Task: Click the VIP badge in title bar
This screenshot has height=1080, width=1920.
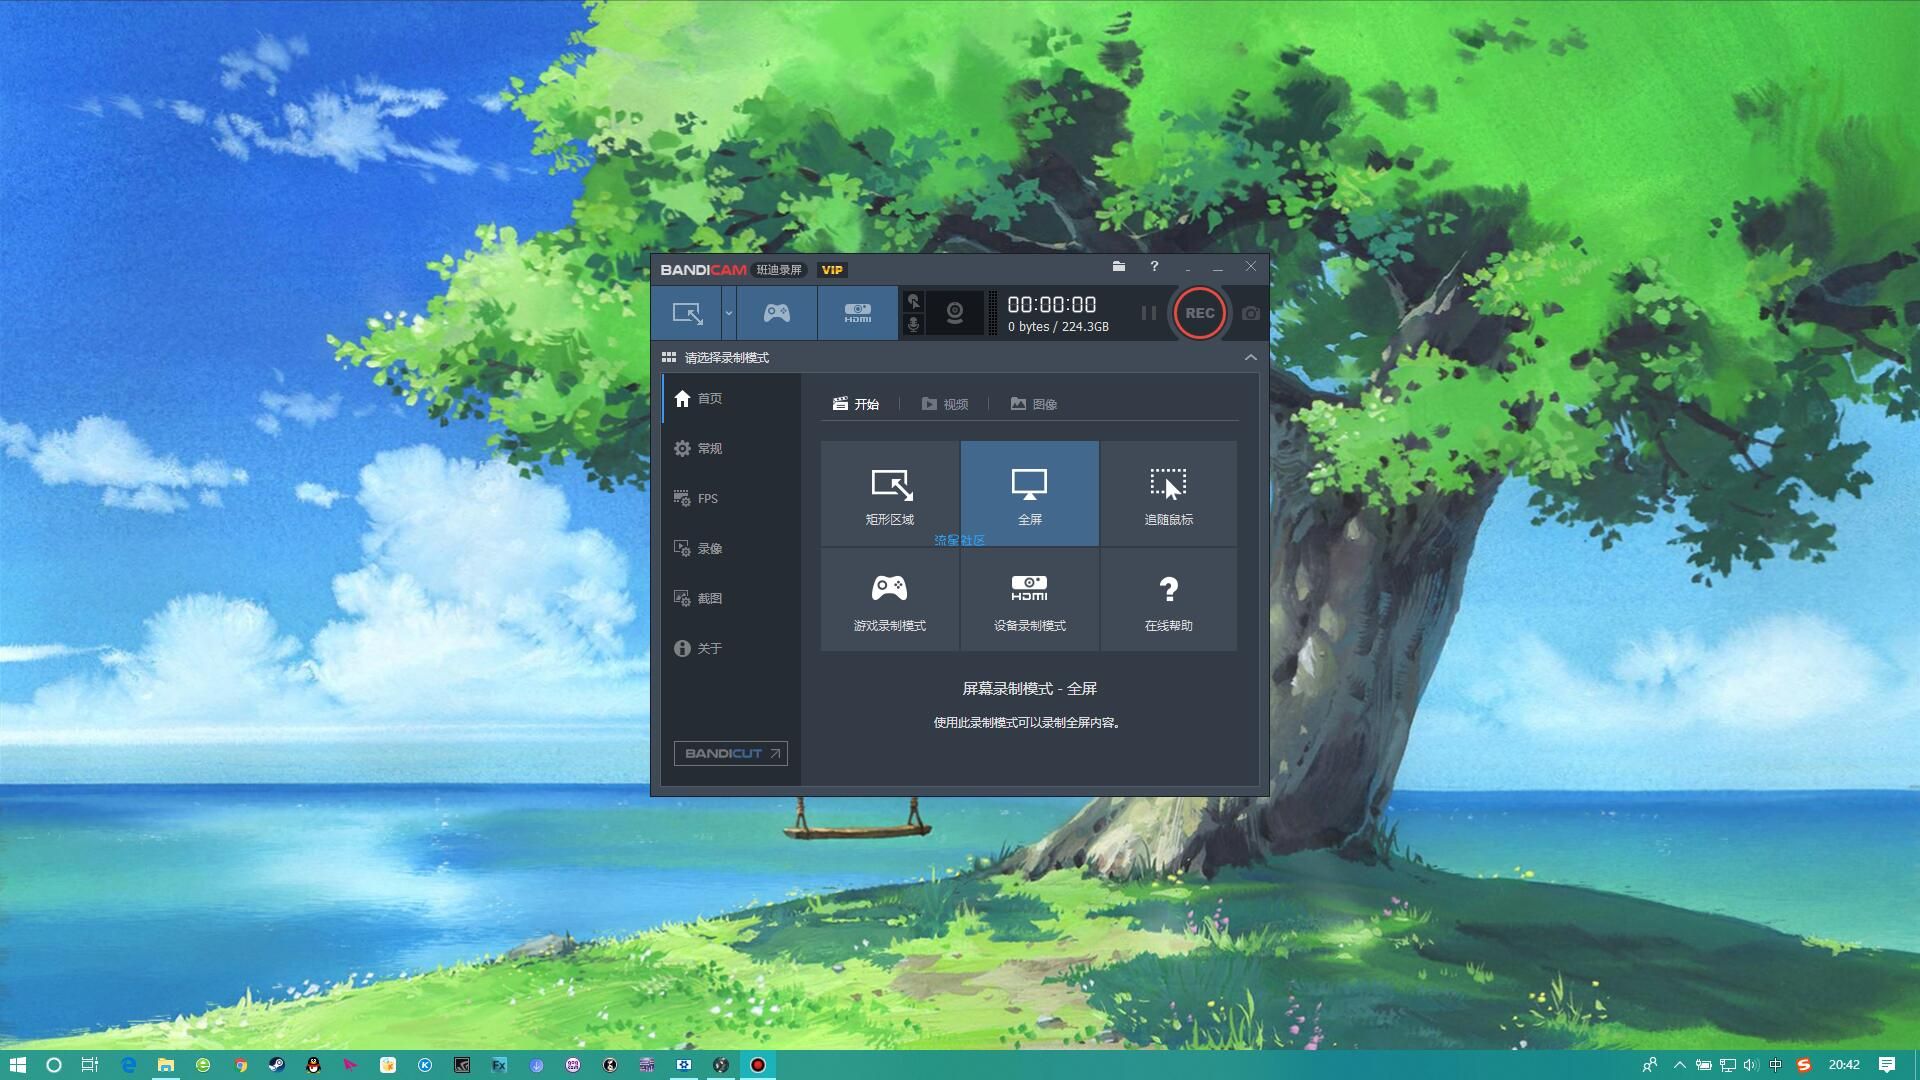Action: 832,270
